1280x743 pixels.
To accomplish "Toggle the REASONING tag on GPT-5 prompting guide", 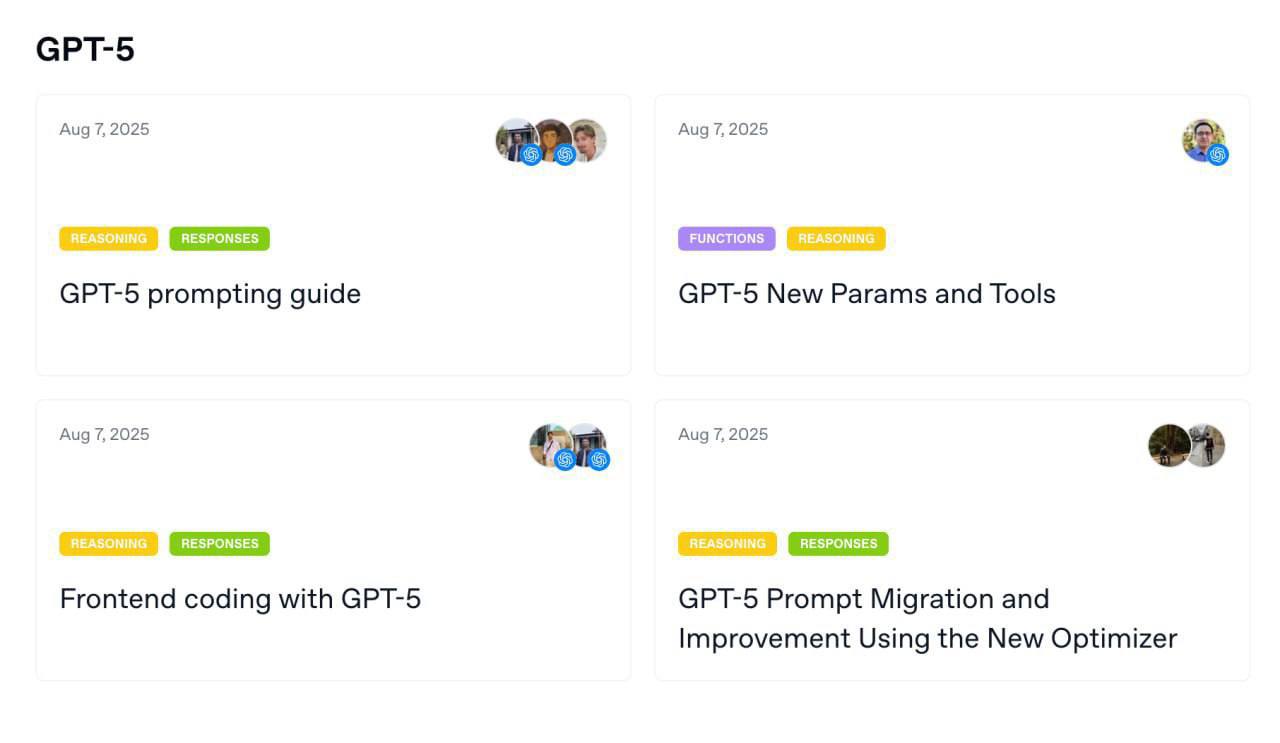I will (108, 238).
